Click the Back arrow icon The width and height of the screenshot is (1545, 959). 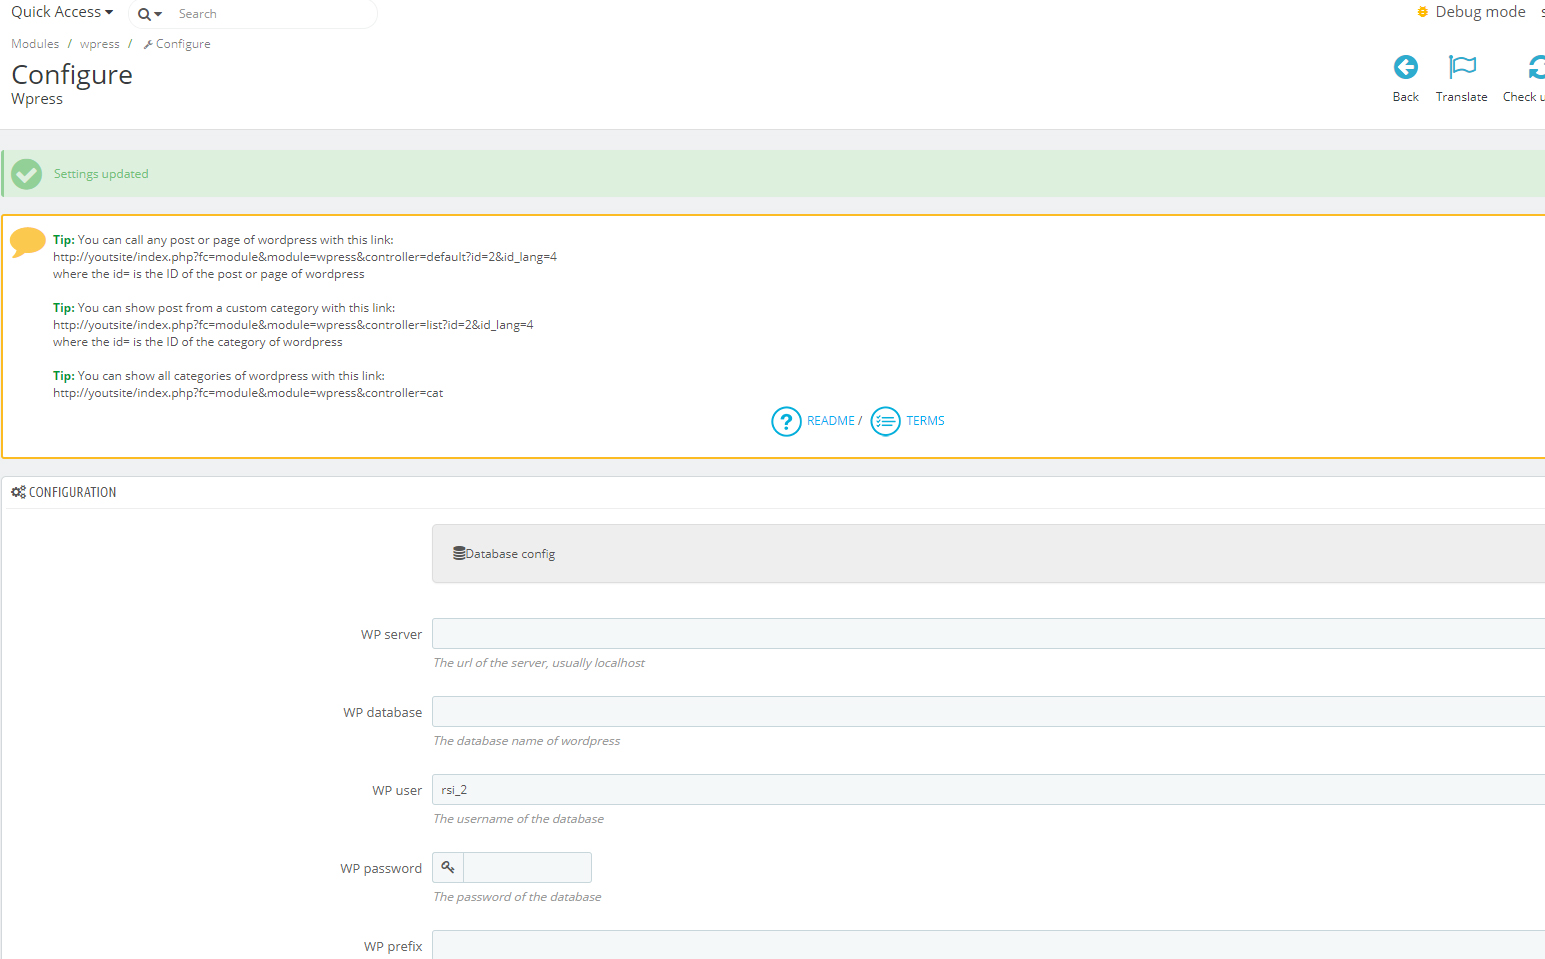point(1405,67)
